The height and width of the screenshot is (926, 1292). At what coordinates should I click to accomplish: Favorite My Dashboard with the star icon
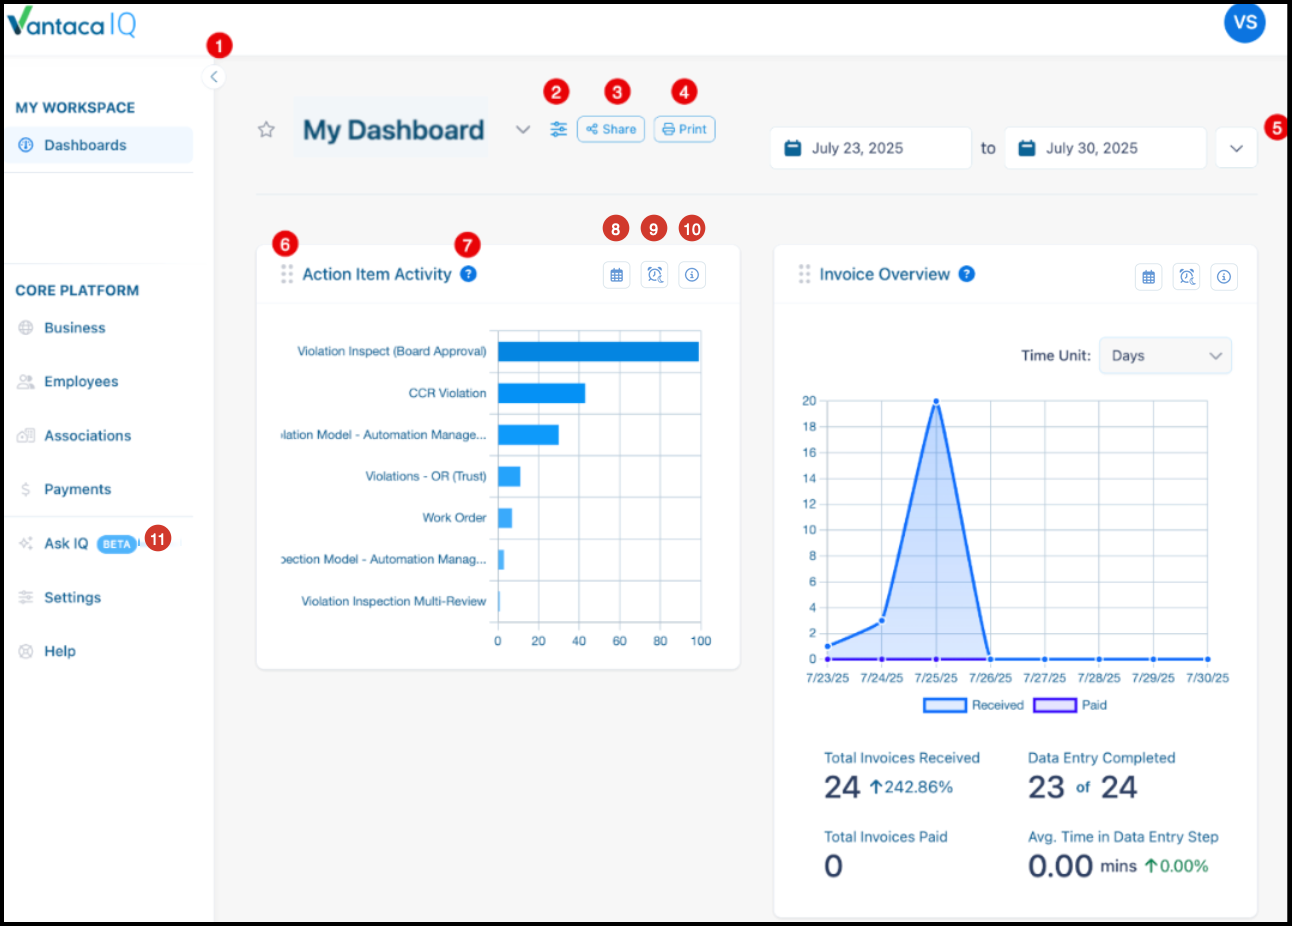[266, 130]
